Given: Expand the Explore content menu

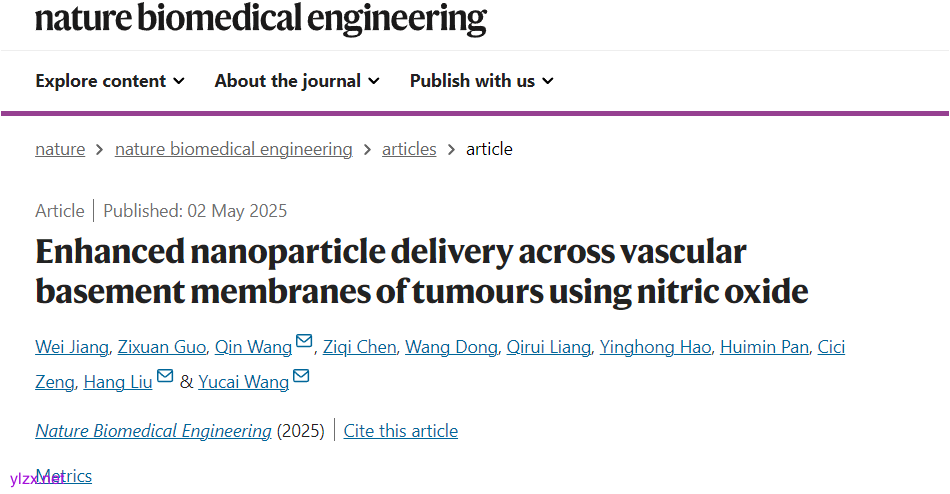Looking at the screenshot, I should [x=110, y=81].
